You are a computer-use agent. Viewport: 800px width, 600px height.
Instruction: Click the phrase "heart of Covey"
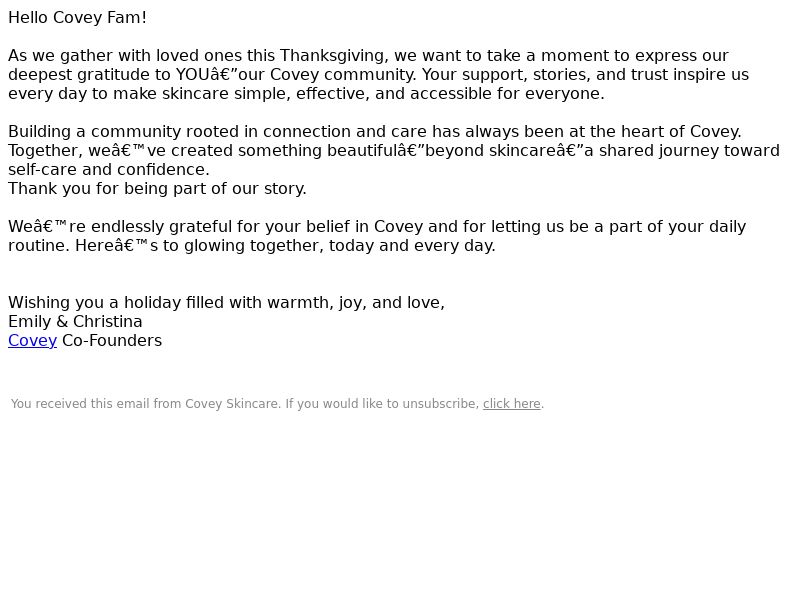coord(680,132)
